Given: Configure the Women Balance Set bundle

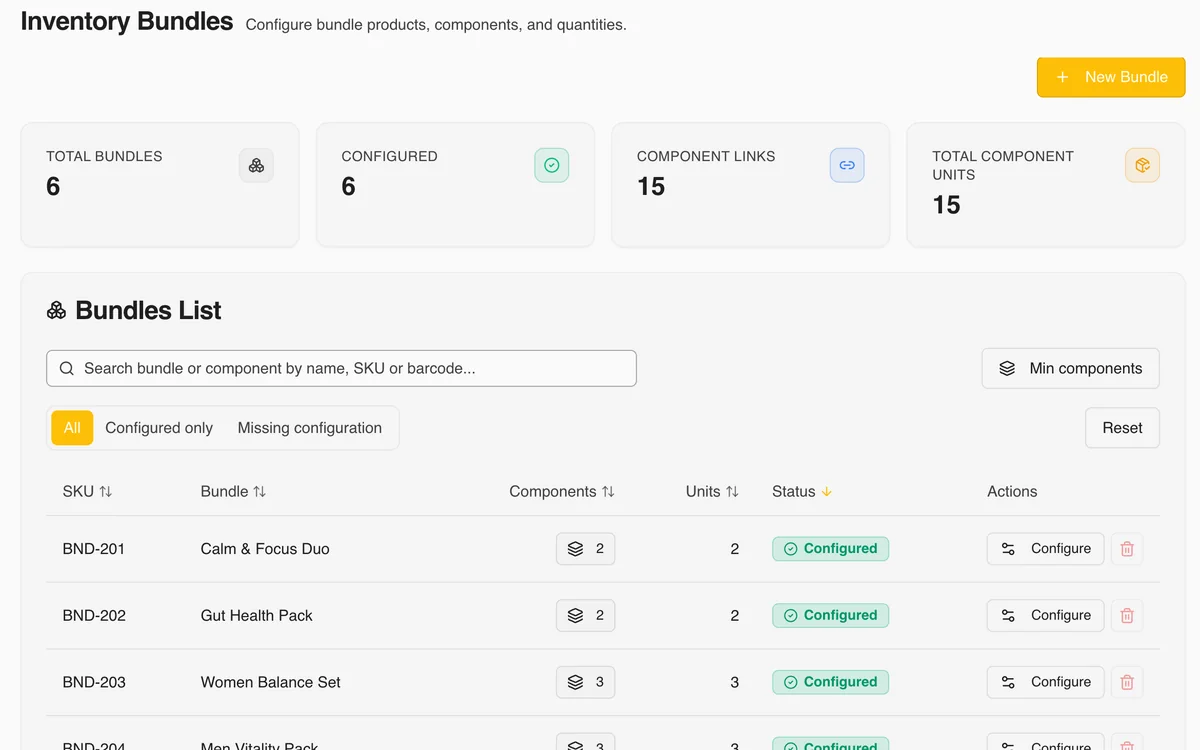Looking at the screenshot, I should pyautogui.click(x=1046, y=682).
